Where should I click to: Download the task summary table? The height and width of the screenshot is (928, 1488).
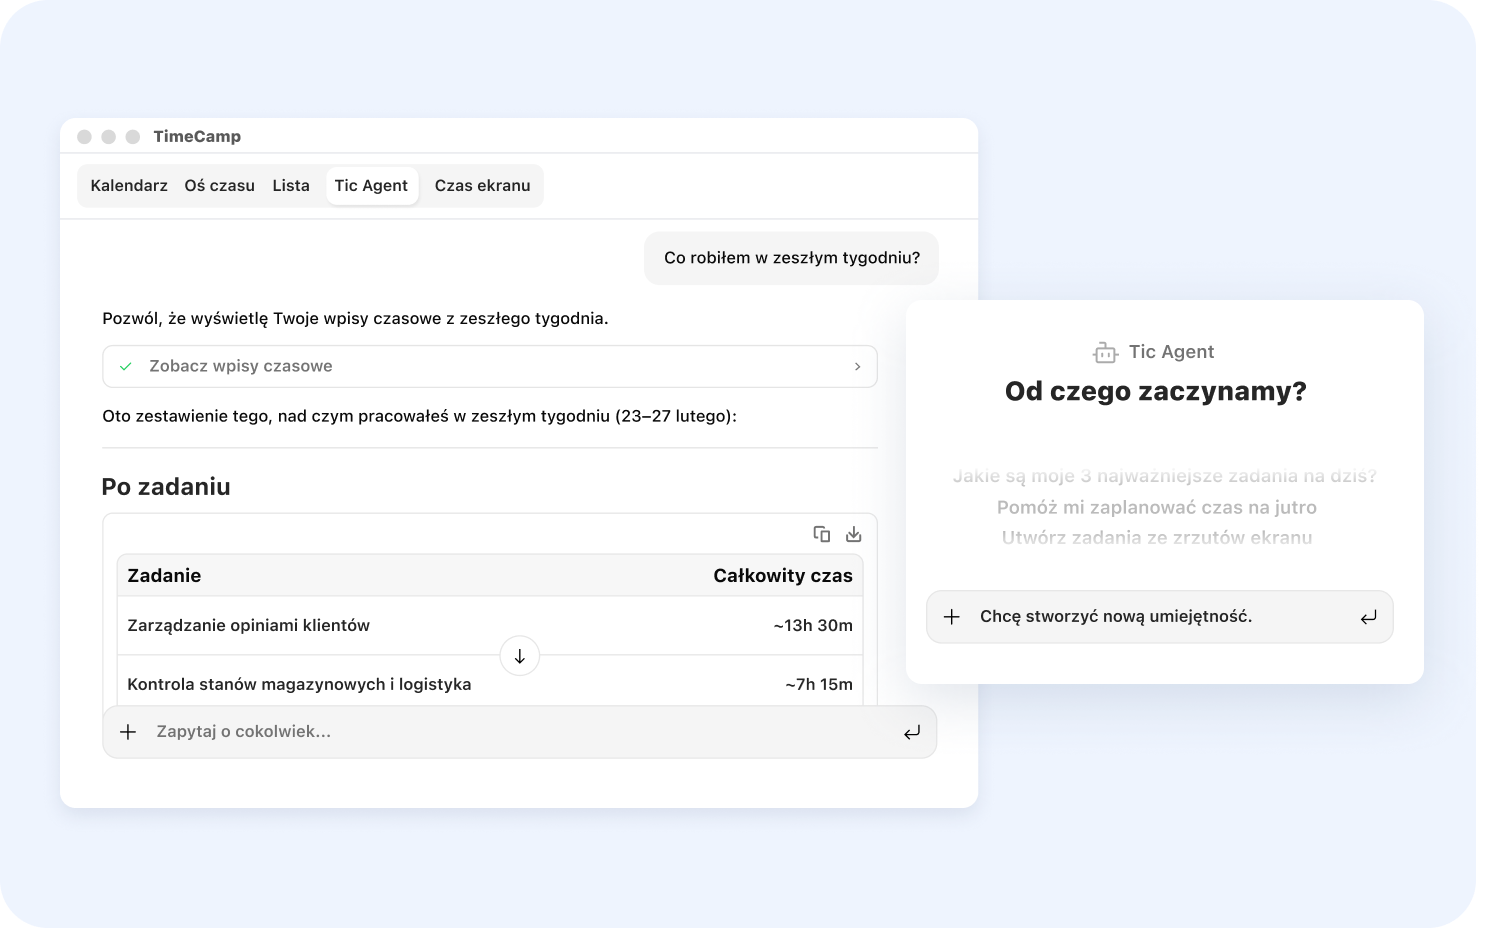pyautogui.click(x=853, y=534)
